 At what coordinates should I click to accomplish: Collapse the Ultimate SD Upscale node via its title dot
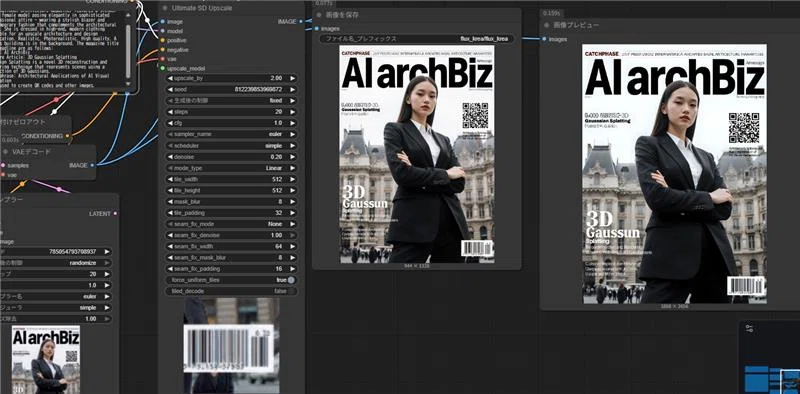[x=165, y=8]
